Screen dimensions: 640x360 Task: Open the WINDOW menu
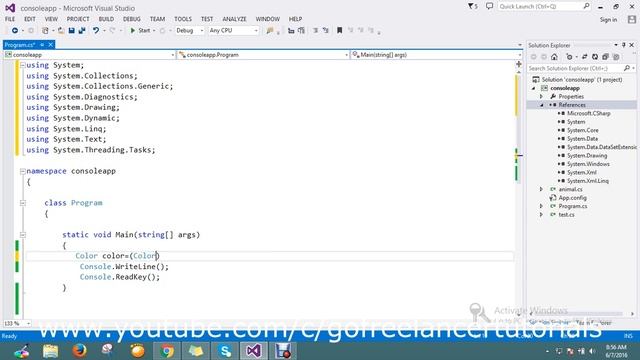click(267, 19)
